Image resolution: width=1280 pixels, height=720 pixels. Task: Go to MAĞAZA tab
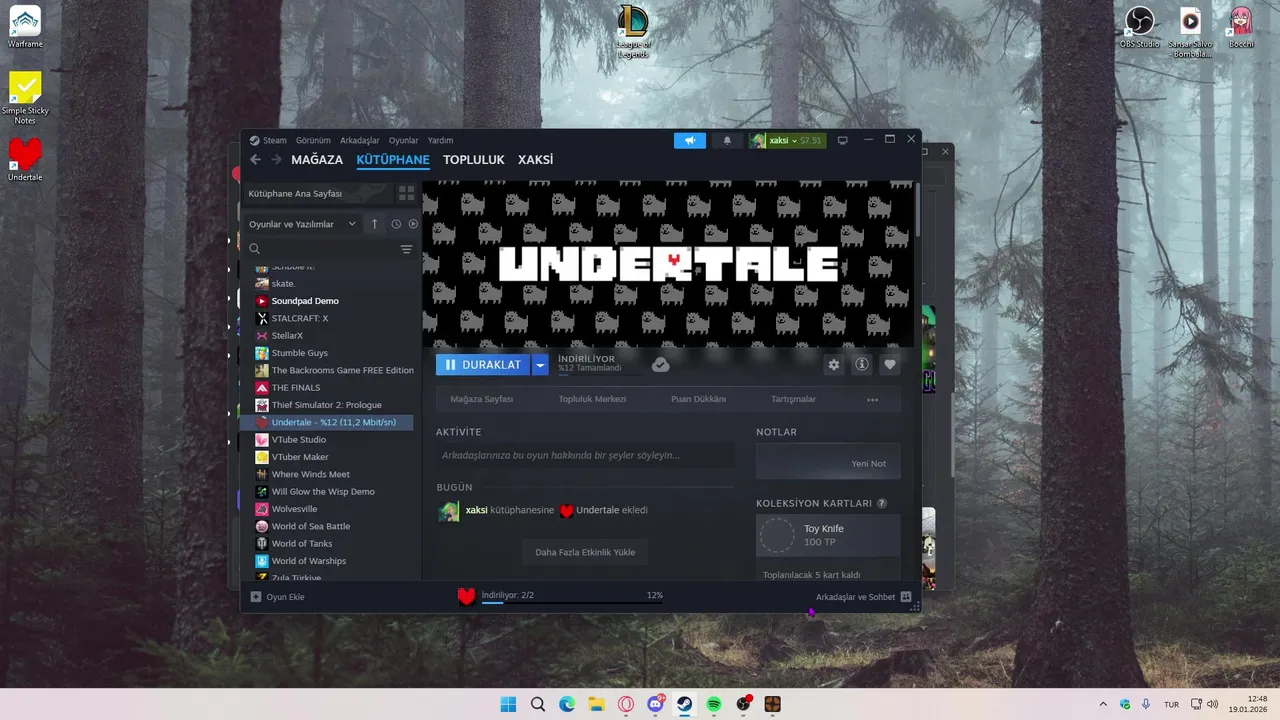pos(317,160)
